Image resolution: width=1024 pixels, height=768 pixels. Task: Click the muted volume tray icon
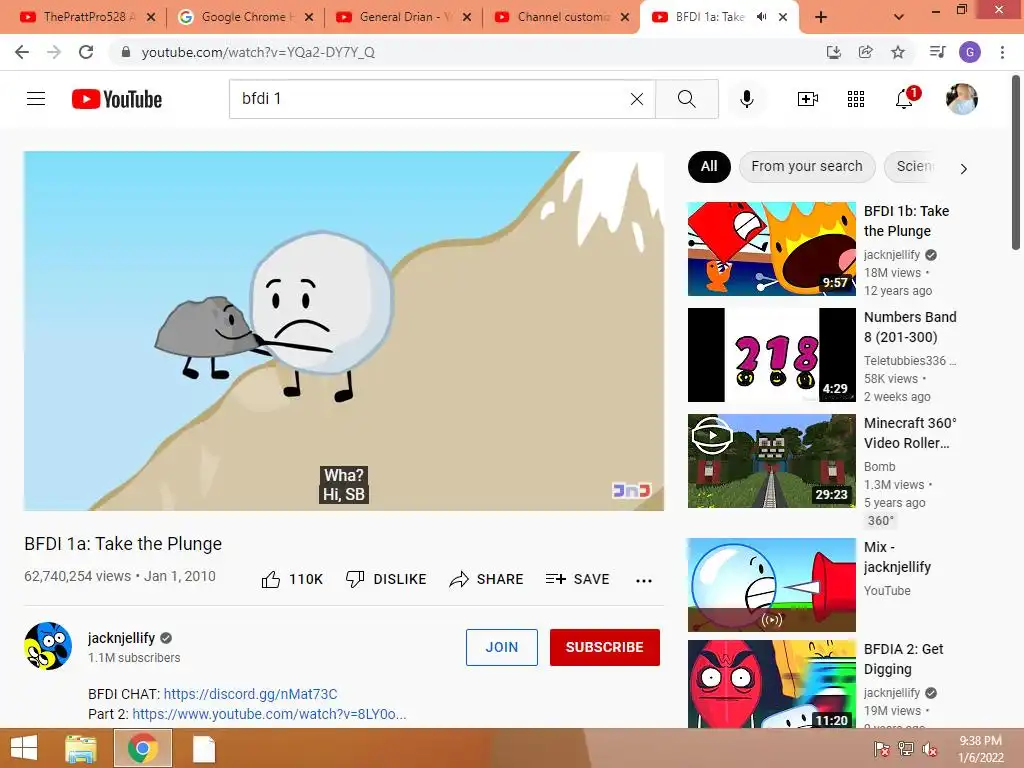(929, 749)
